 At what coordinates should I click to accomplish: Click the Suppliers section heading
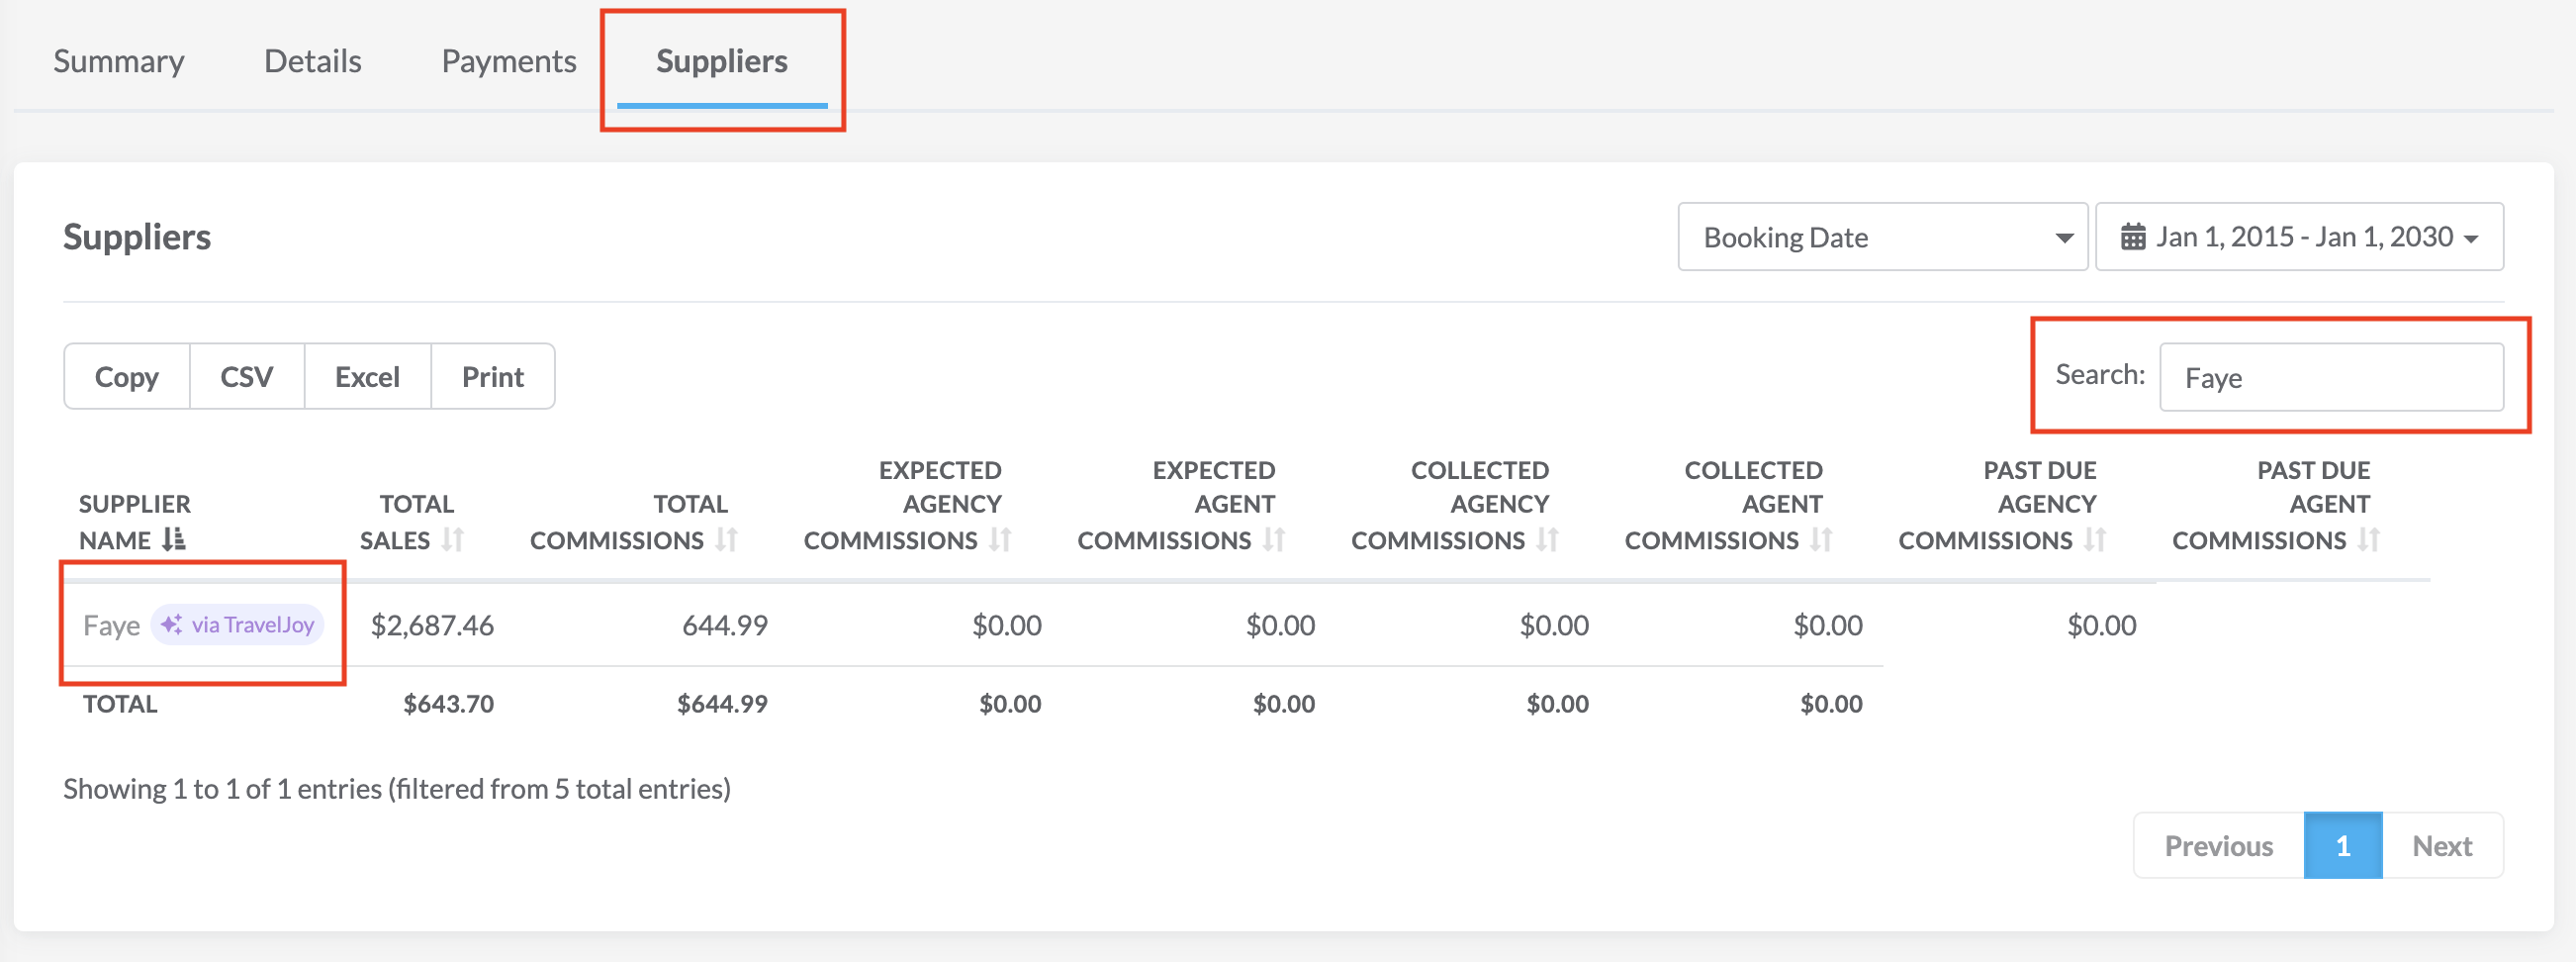click(x=137, y=237)
